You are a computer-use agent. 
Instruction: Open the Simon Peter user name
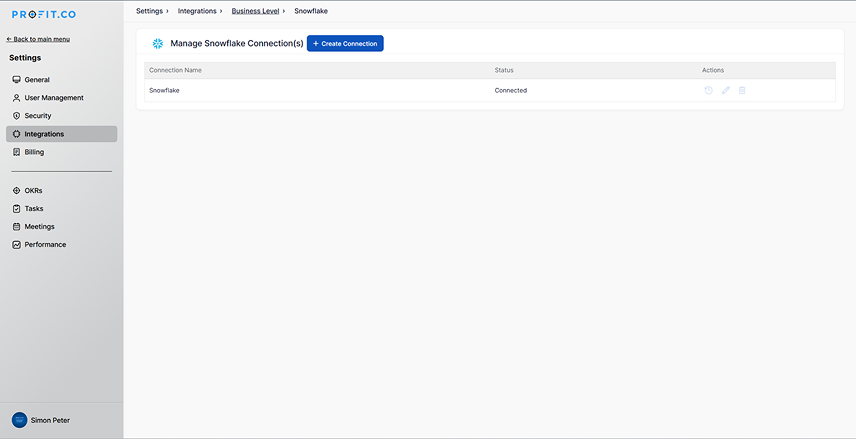tap(50, 420)
